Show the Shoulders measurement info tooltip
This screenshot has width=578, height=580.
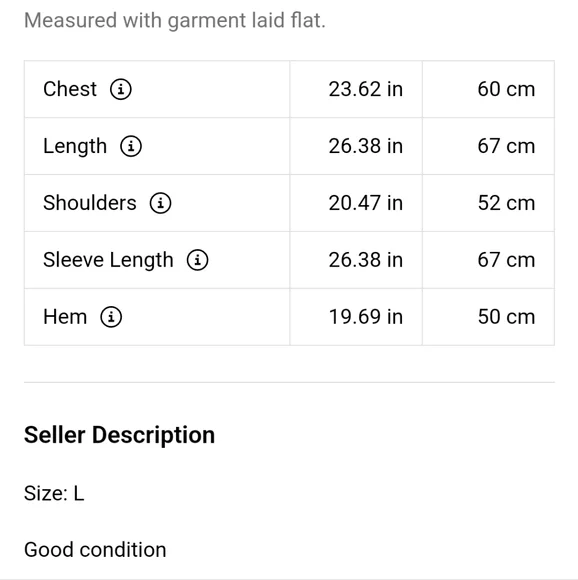[x=160, y=203]
